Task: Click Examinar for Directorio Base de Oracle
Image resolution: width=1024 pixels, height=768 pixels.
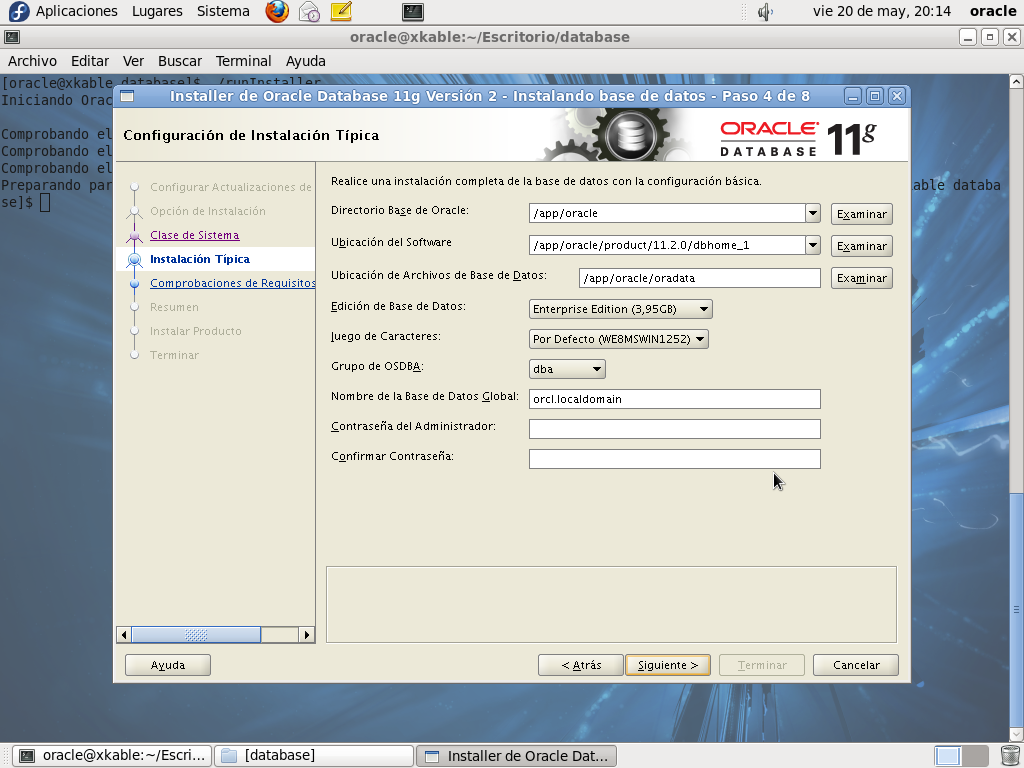Action: (861, 214)
